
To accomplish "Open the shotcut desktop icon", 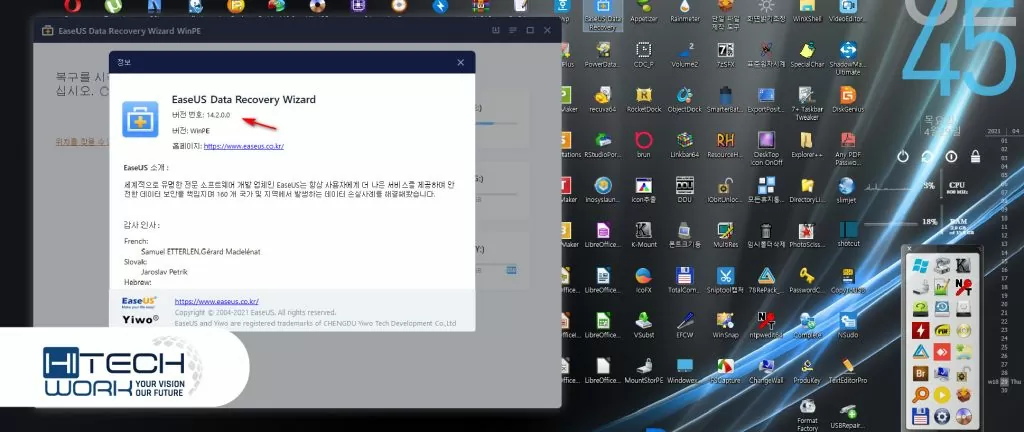I will 848,235.
